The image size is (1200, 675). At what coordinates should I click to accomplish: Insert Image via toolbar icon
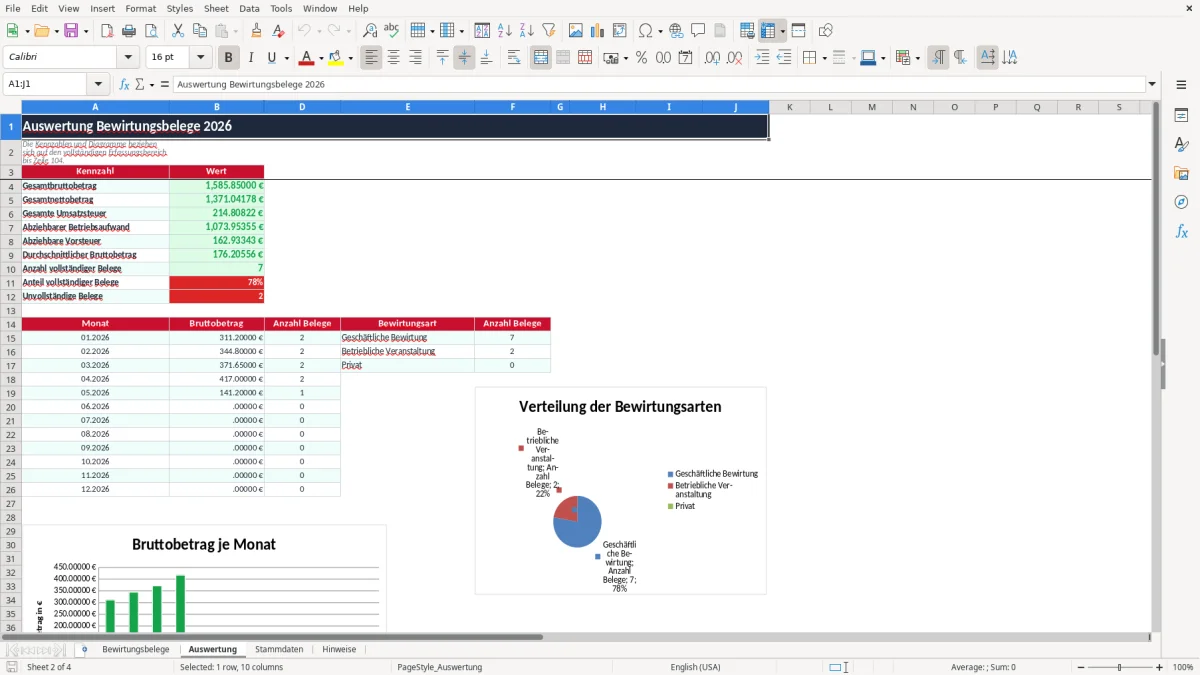point(576,31)
